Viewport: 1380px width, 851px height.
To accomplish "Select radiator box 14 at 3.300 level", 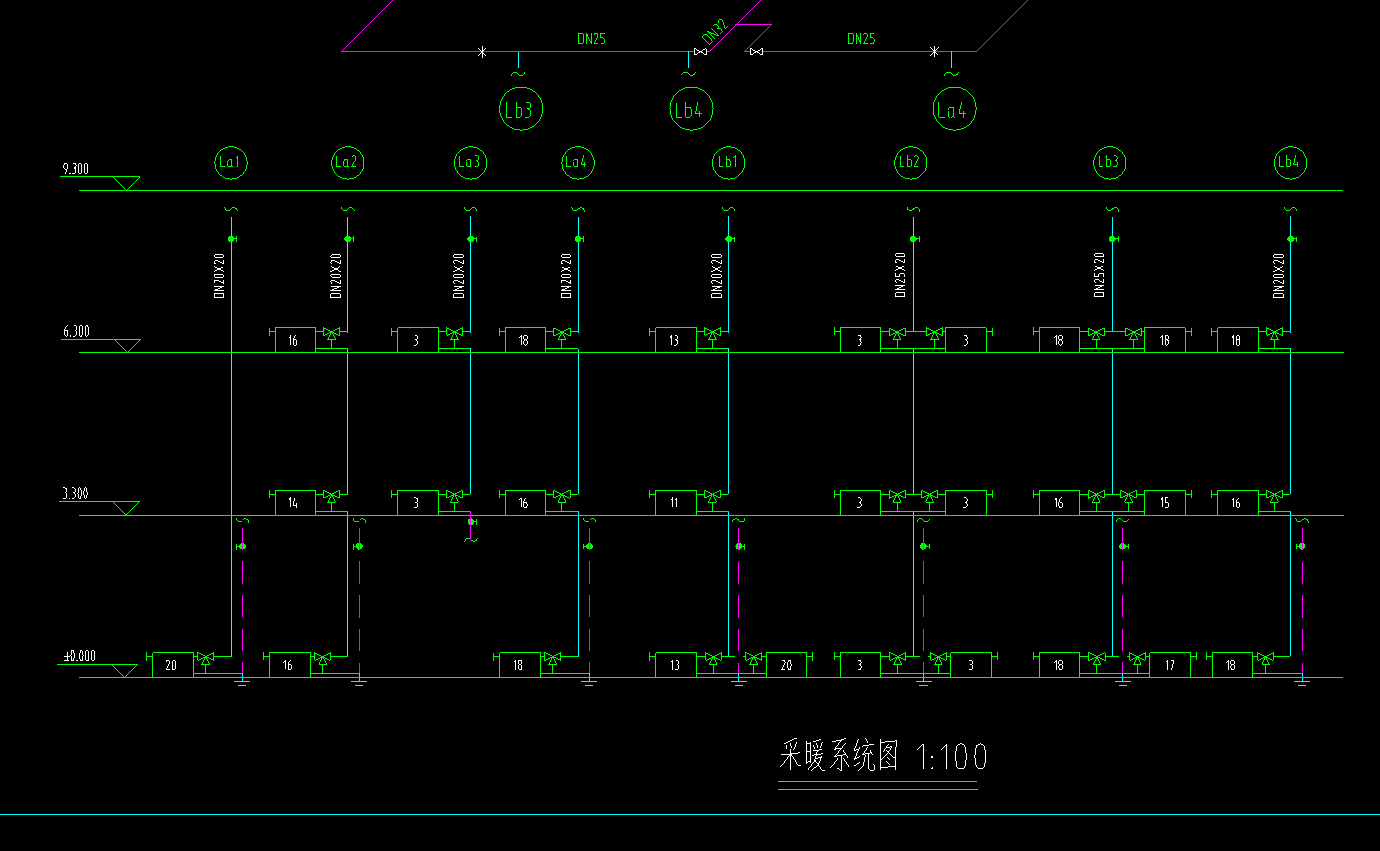I will tap(295, 503).
